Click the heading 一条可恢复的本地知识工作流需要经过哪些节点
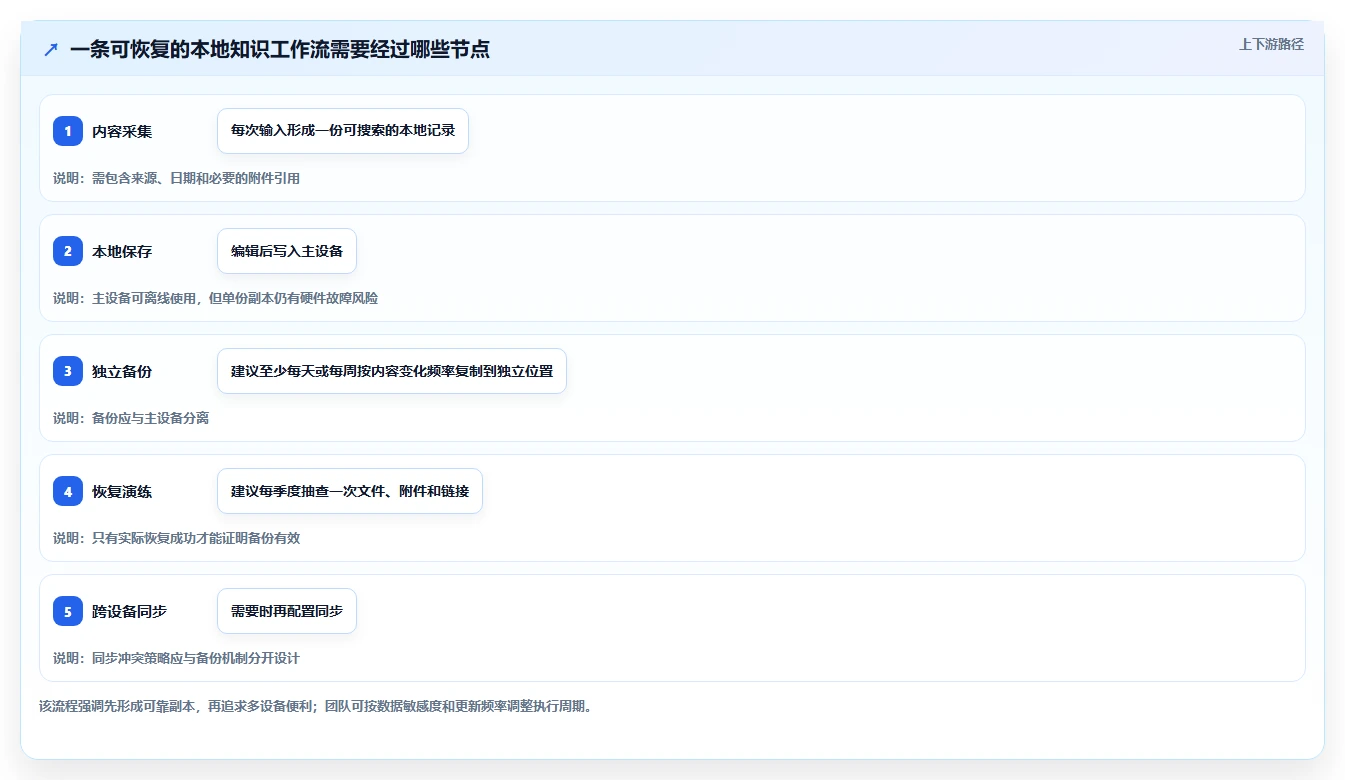Screen dimensions: 1345x780 (x=280, y=49)
